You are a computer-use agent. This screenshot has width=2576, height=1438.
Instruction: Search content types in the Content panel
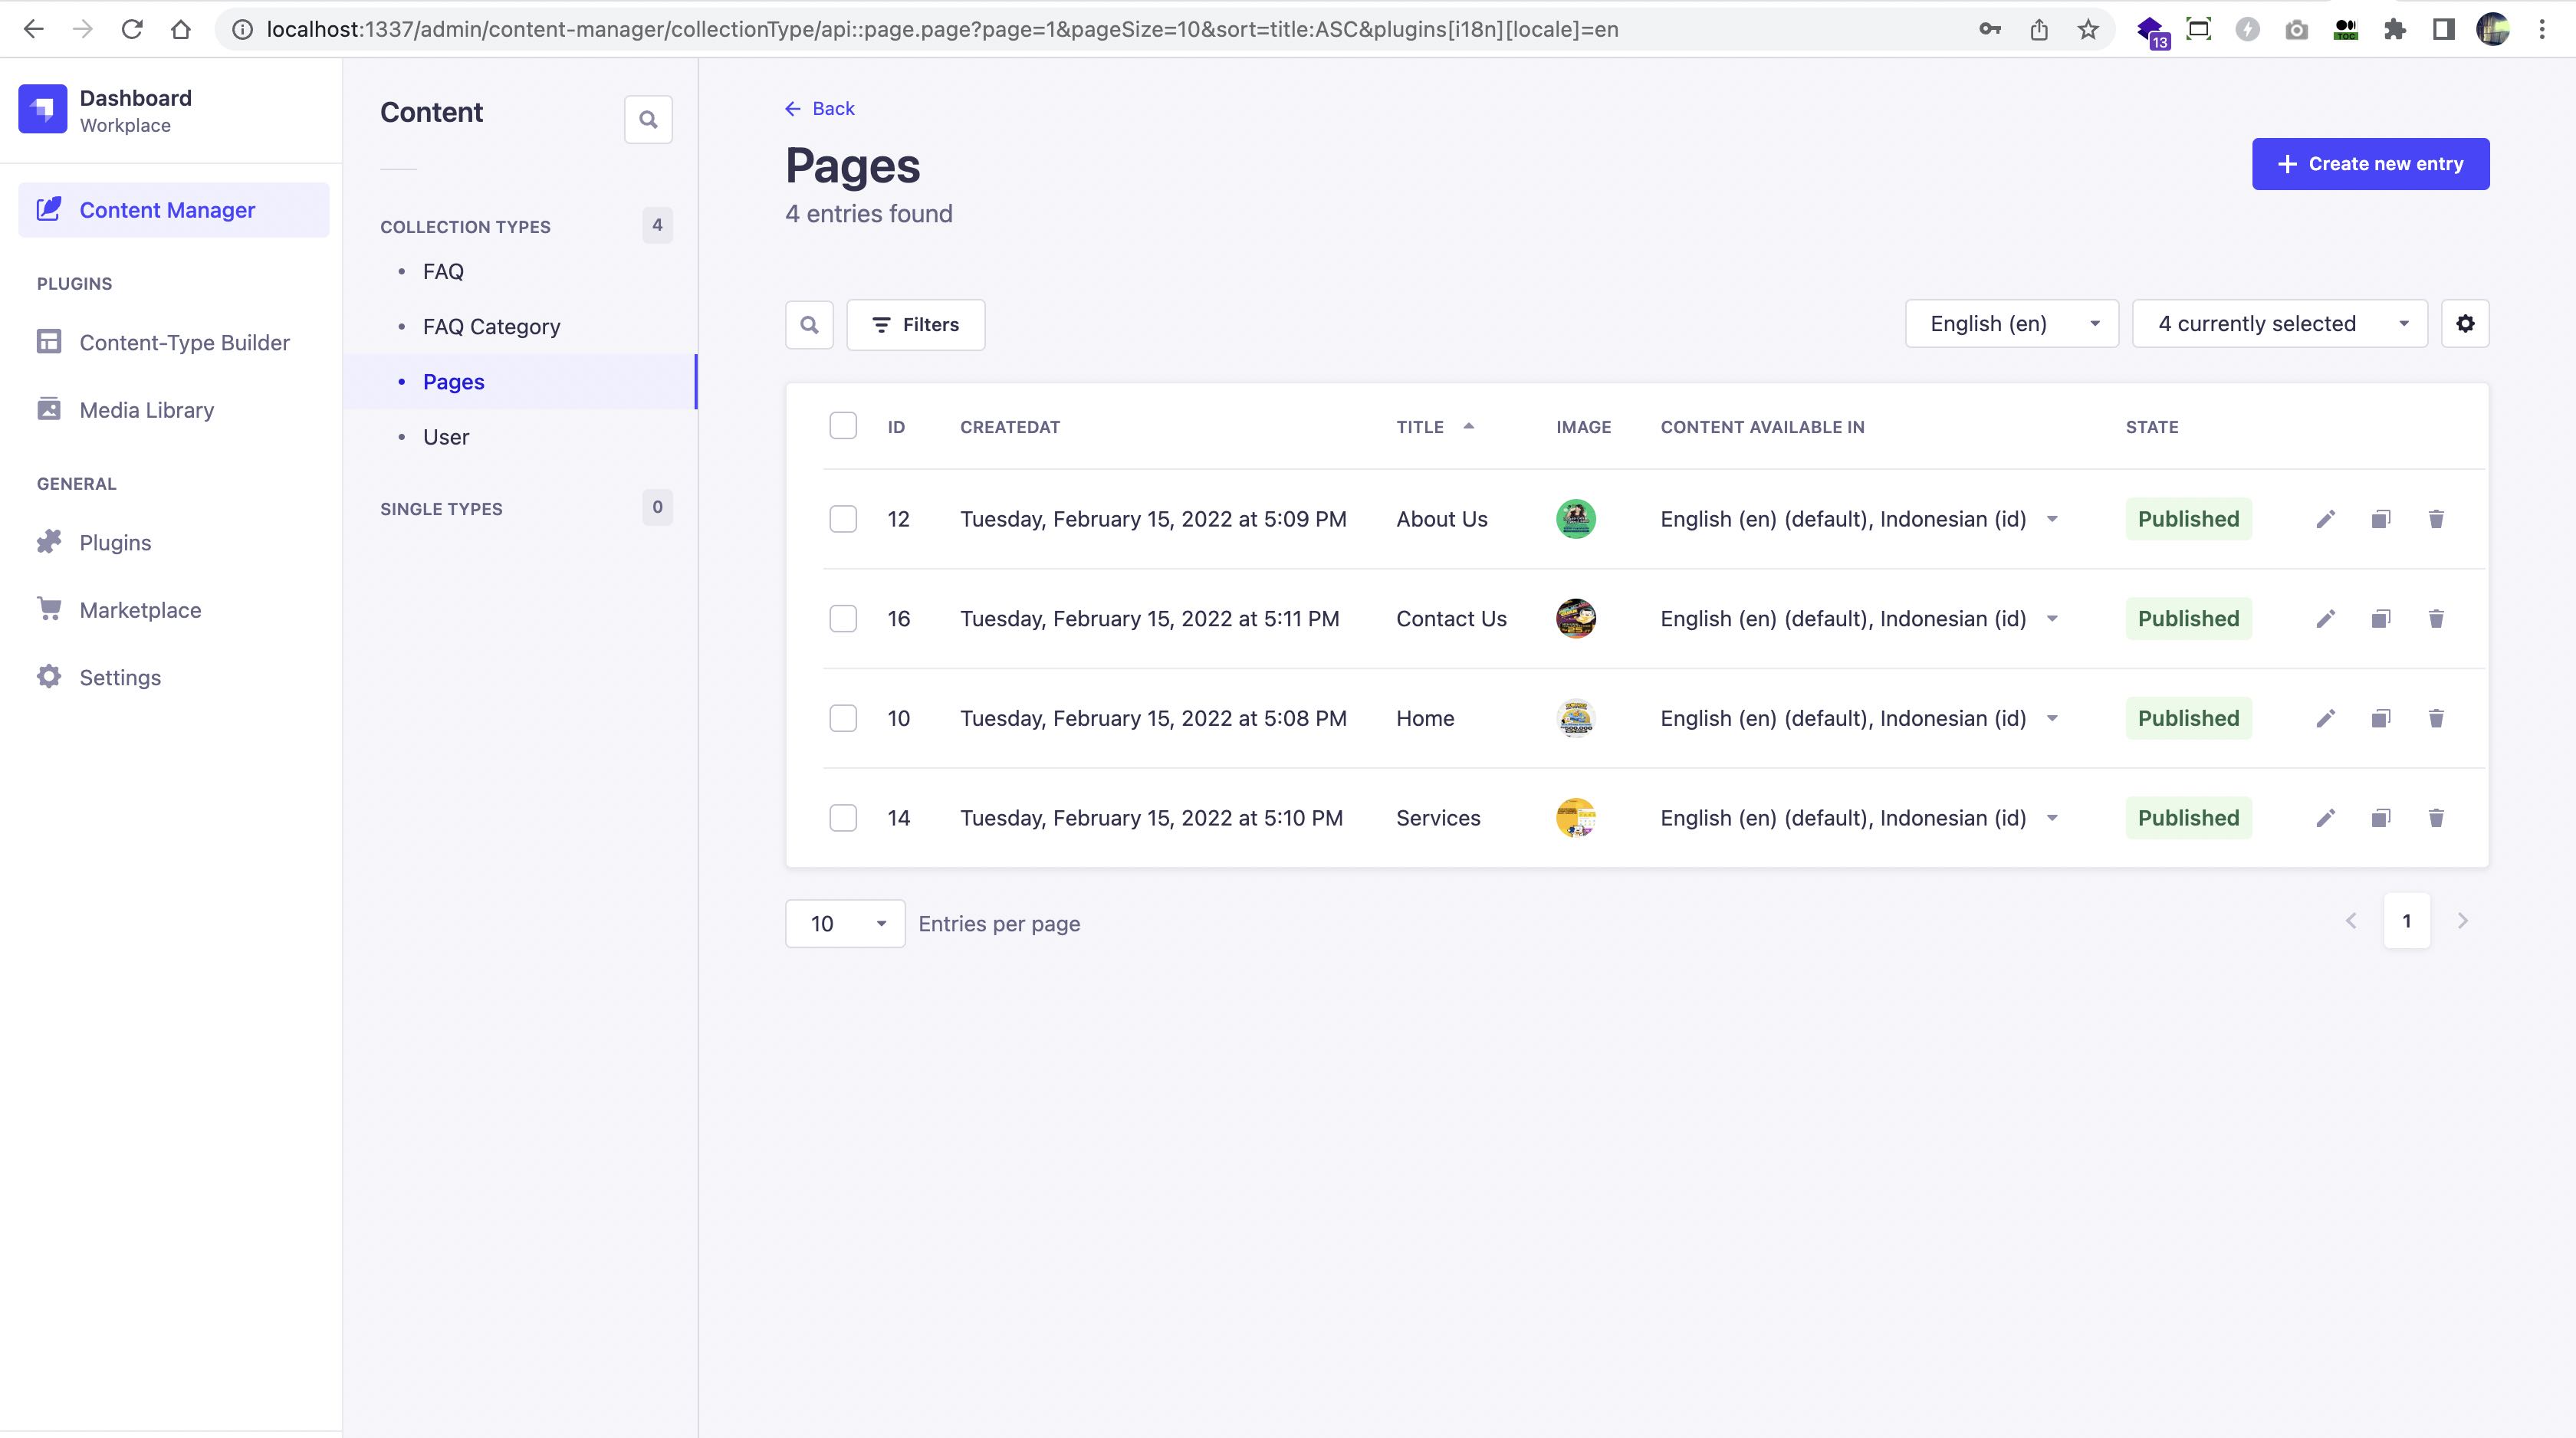(x=648, y=120)
